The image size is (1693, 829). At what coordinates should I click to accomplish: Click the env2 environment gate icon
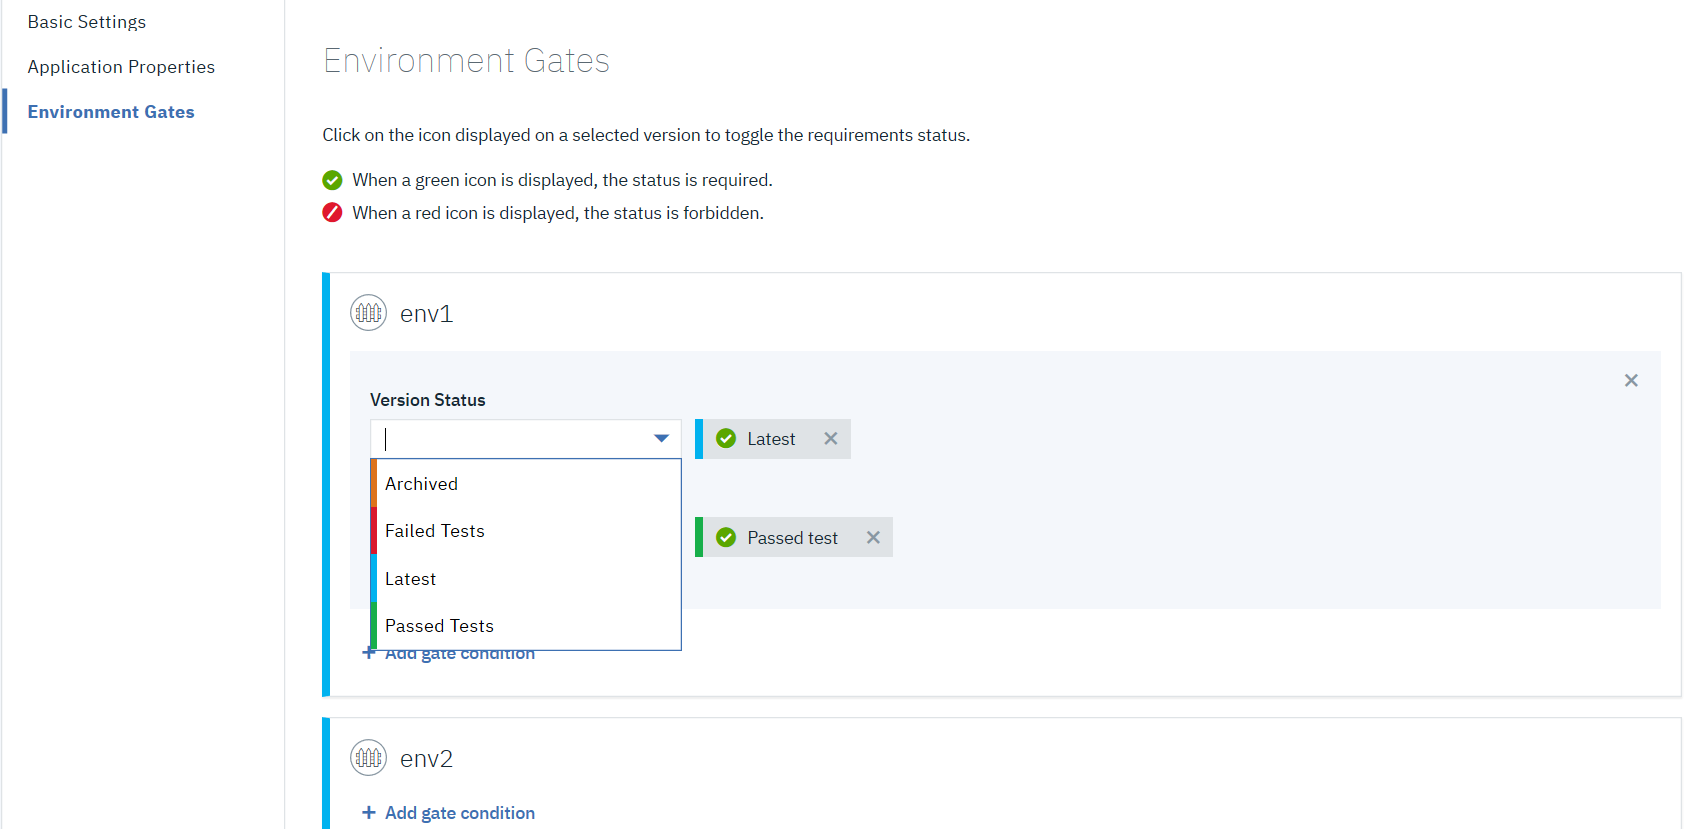pyautogui.click(x=368, y=758)
